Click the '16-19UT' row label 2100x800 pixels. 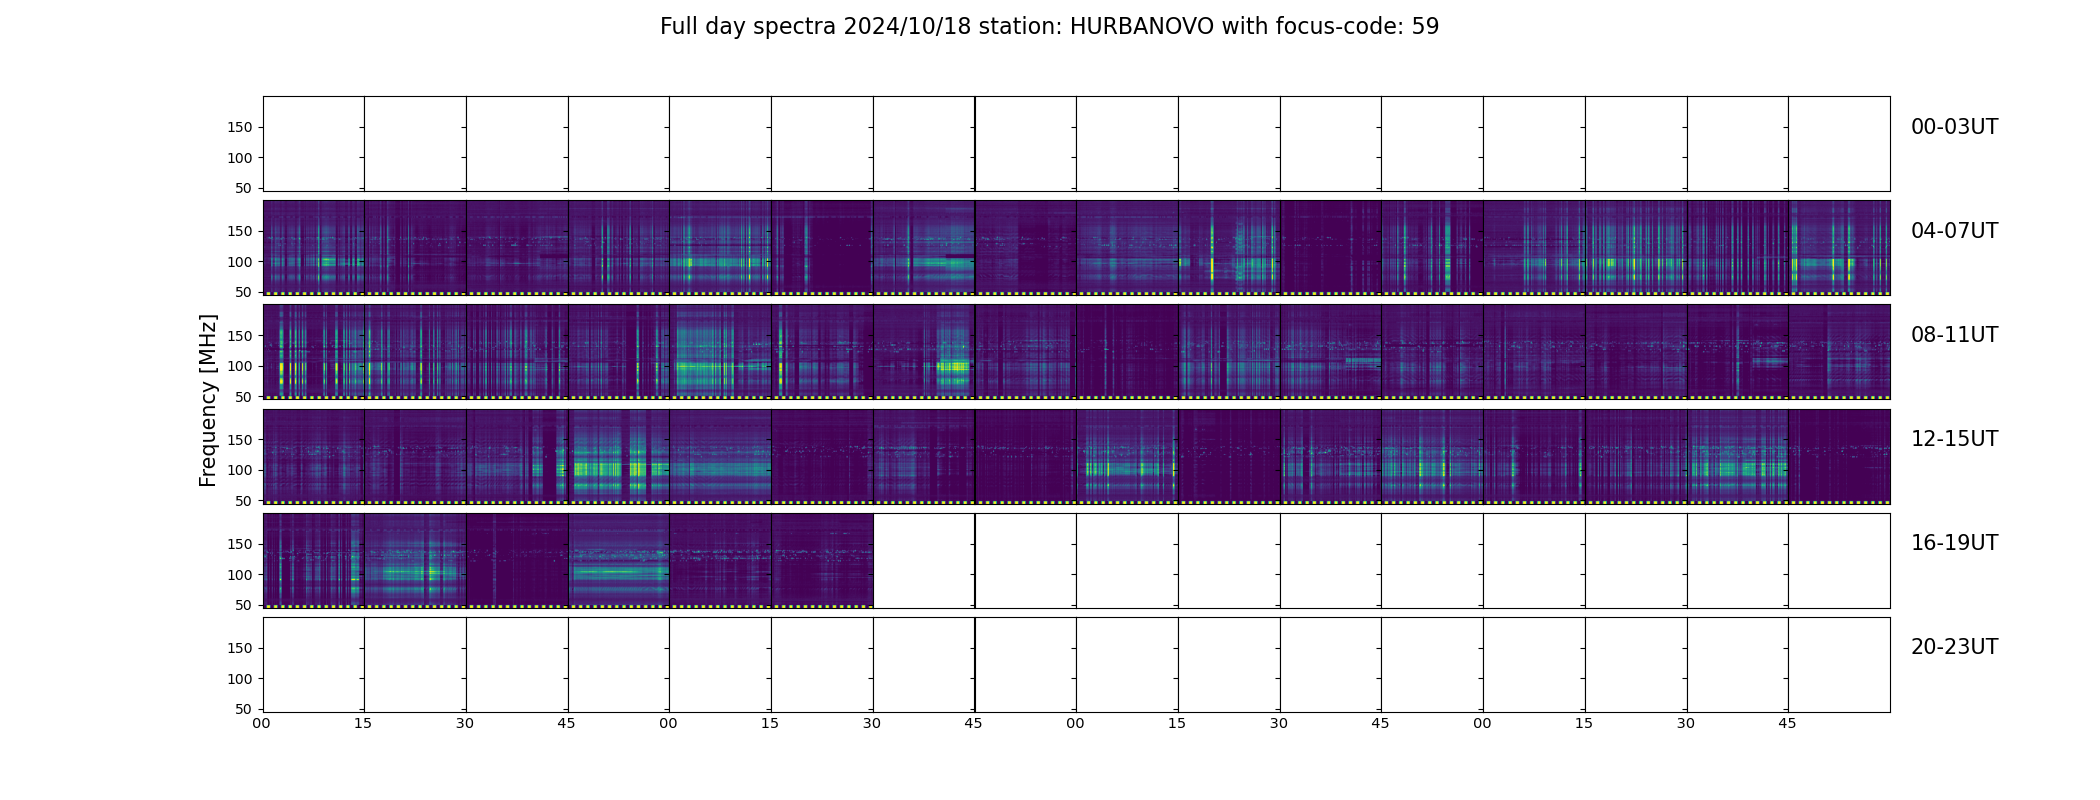click(x=1954, y=543)
